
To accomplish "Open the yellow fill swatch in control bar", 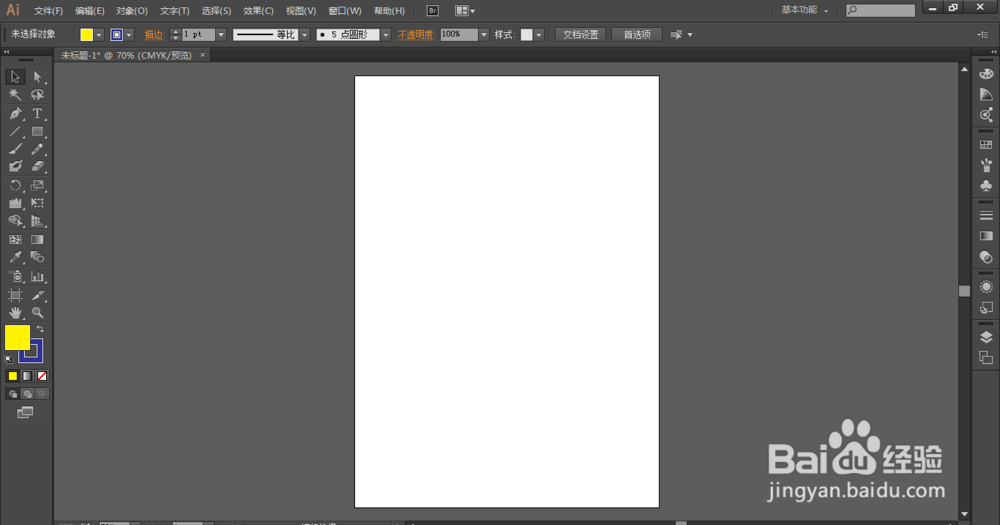I will click(x=87, y=35).
